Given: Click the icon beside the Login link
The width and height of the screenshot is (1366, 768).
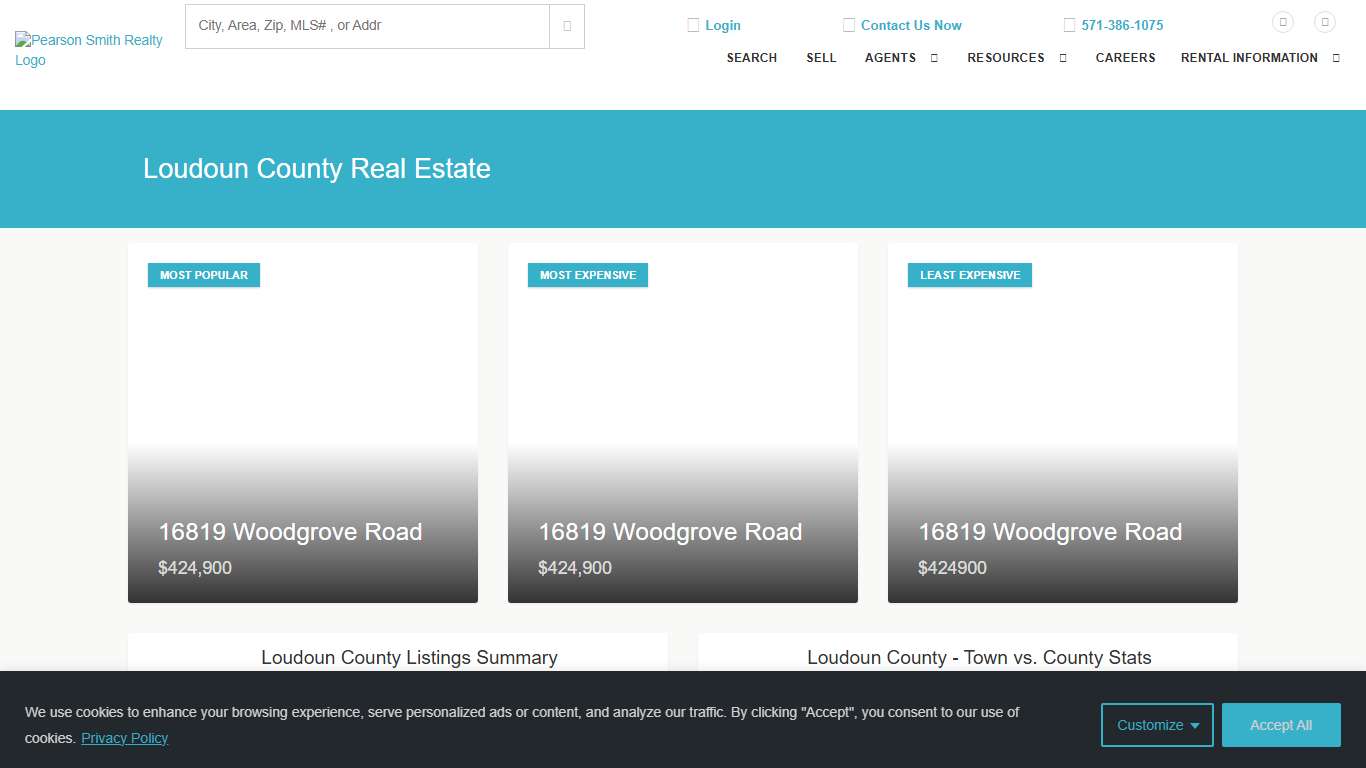Looking at the screenshot, I should [x=693, y=25].
